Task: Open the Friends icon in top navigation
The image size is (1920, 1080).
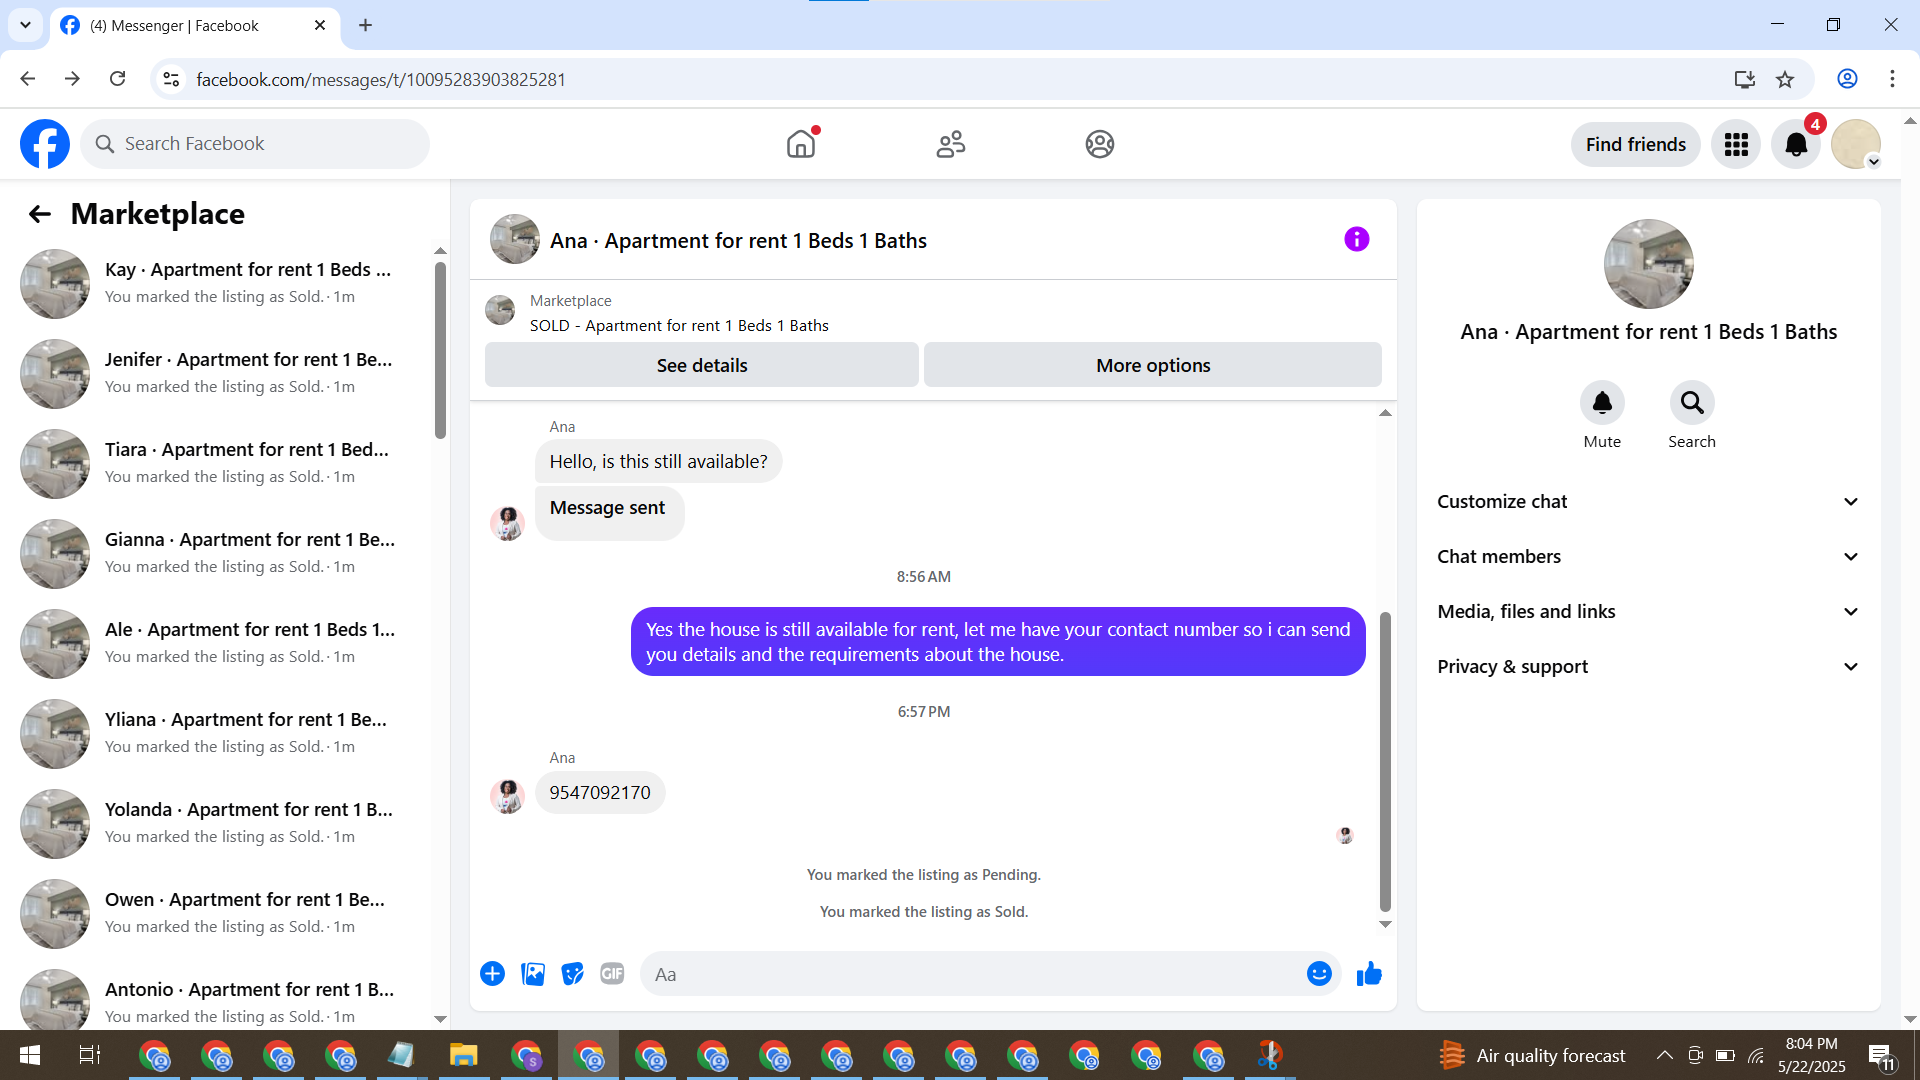Action: pos(951,144)
